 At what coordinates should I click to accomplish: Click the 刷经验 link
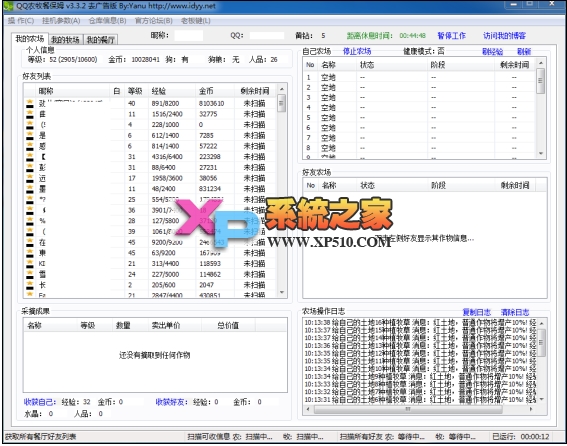click(492, 51)
